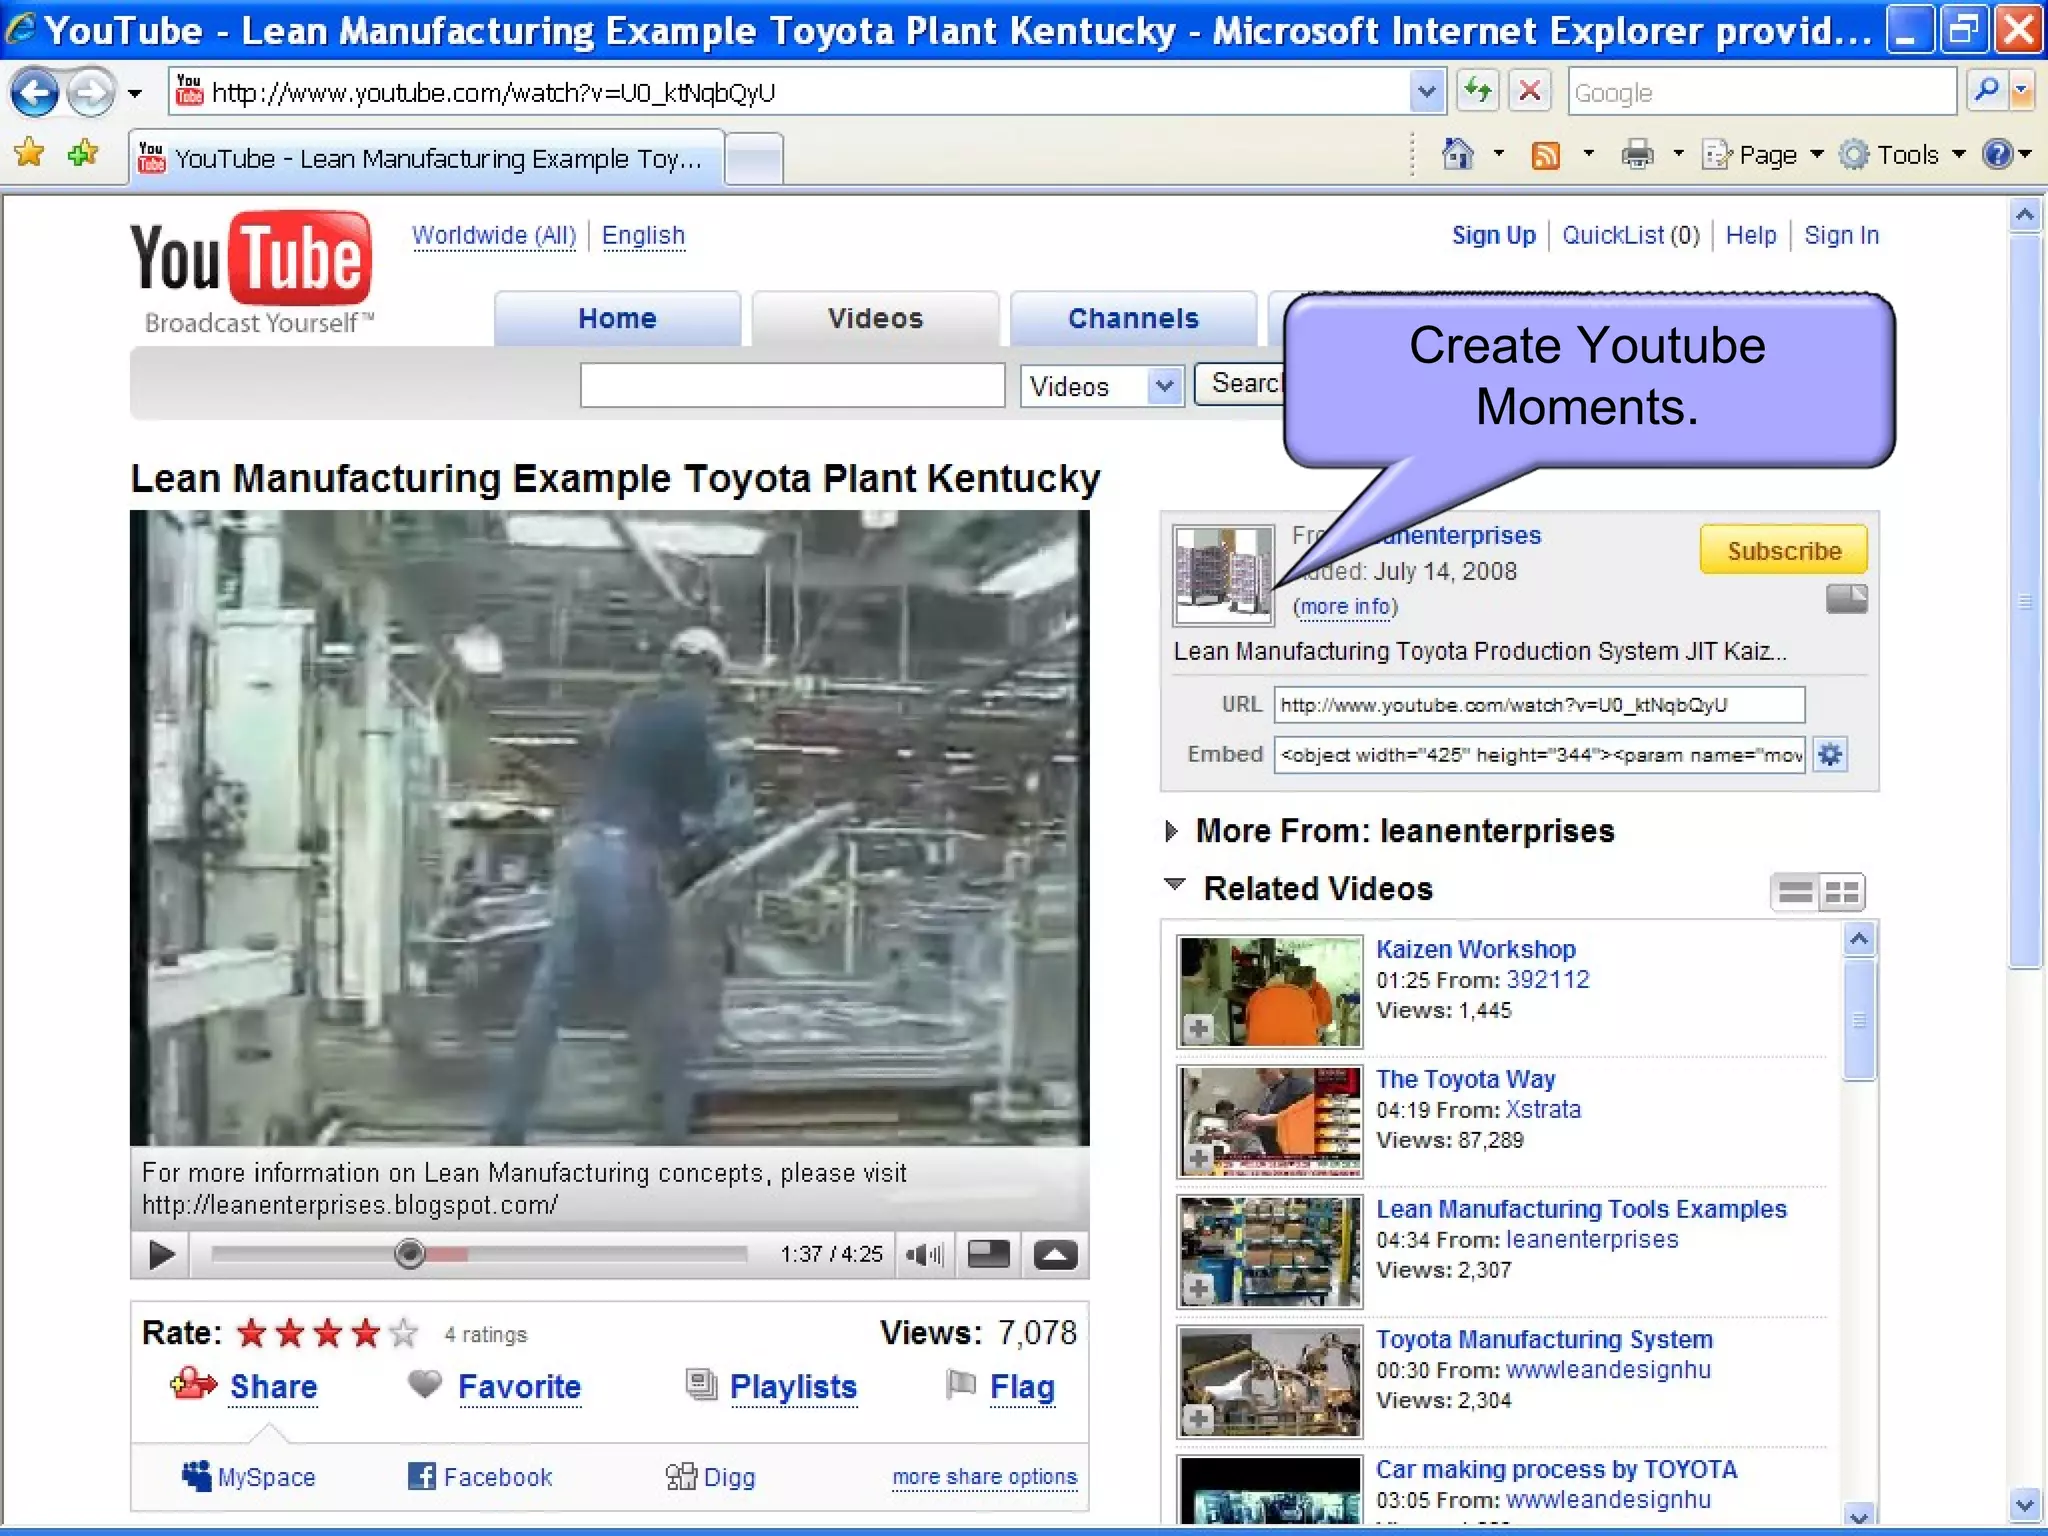This screenshot has height=1536, width=2048.
Task: Click the Help question mark icon
Action: click(1997, 154)
